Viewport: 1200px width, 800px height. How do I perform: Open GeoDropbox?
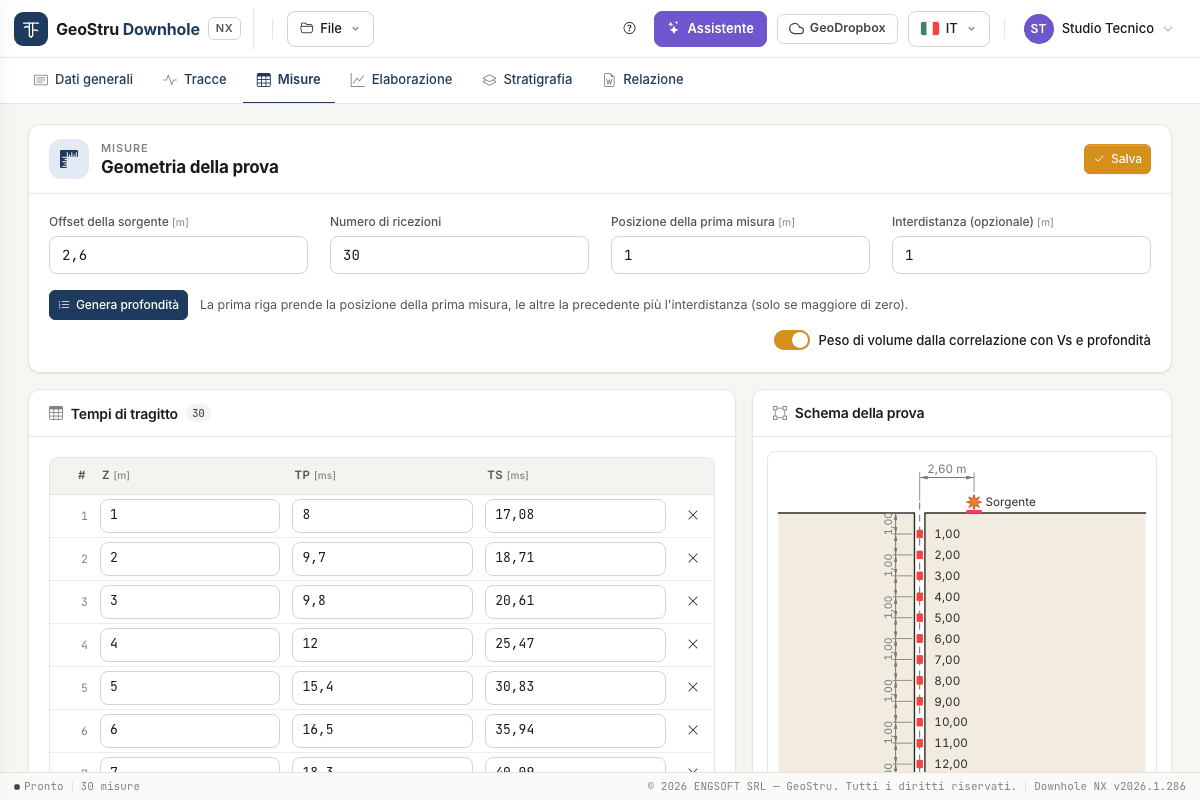837,29
